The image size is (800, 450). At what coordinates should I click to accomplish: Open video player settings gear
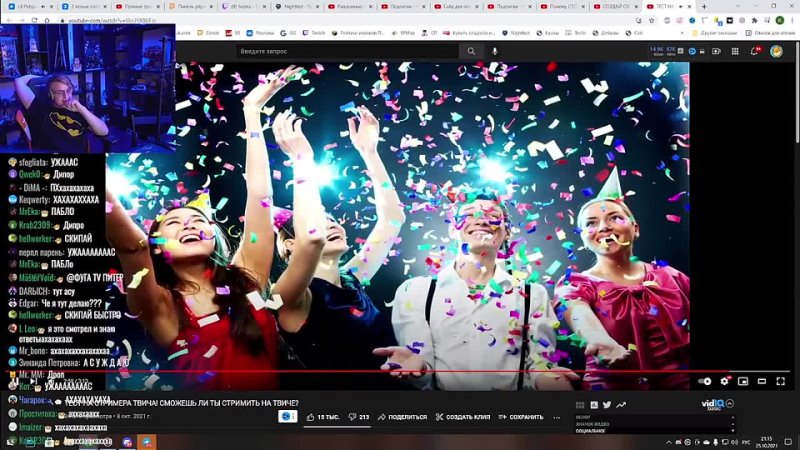725,381
